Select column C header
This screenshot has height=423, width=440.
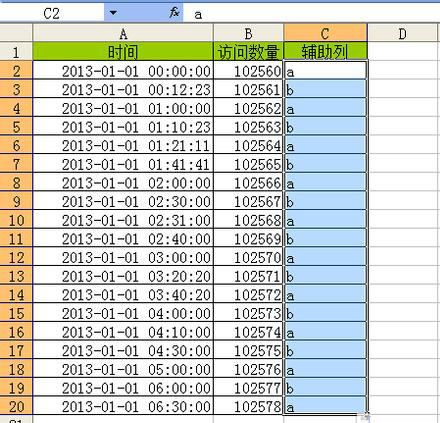325,33
